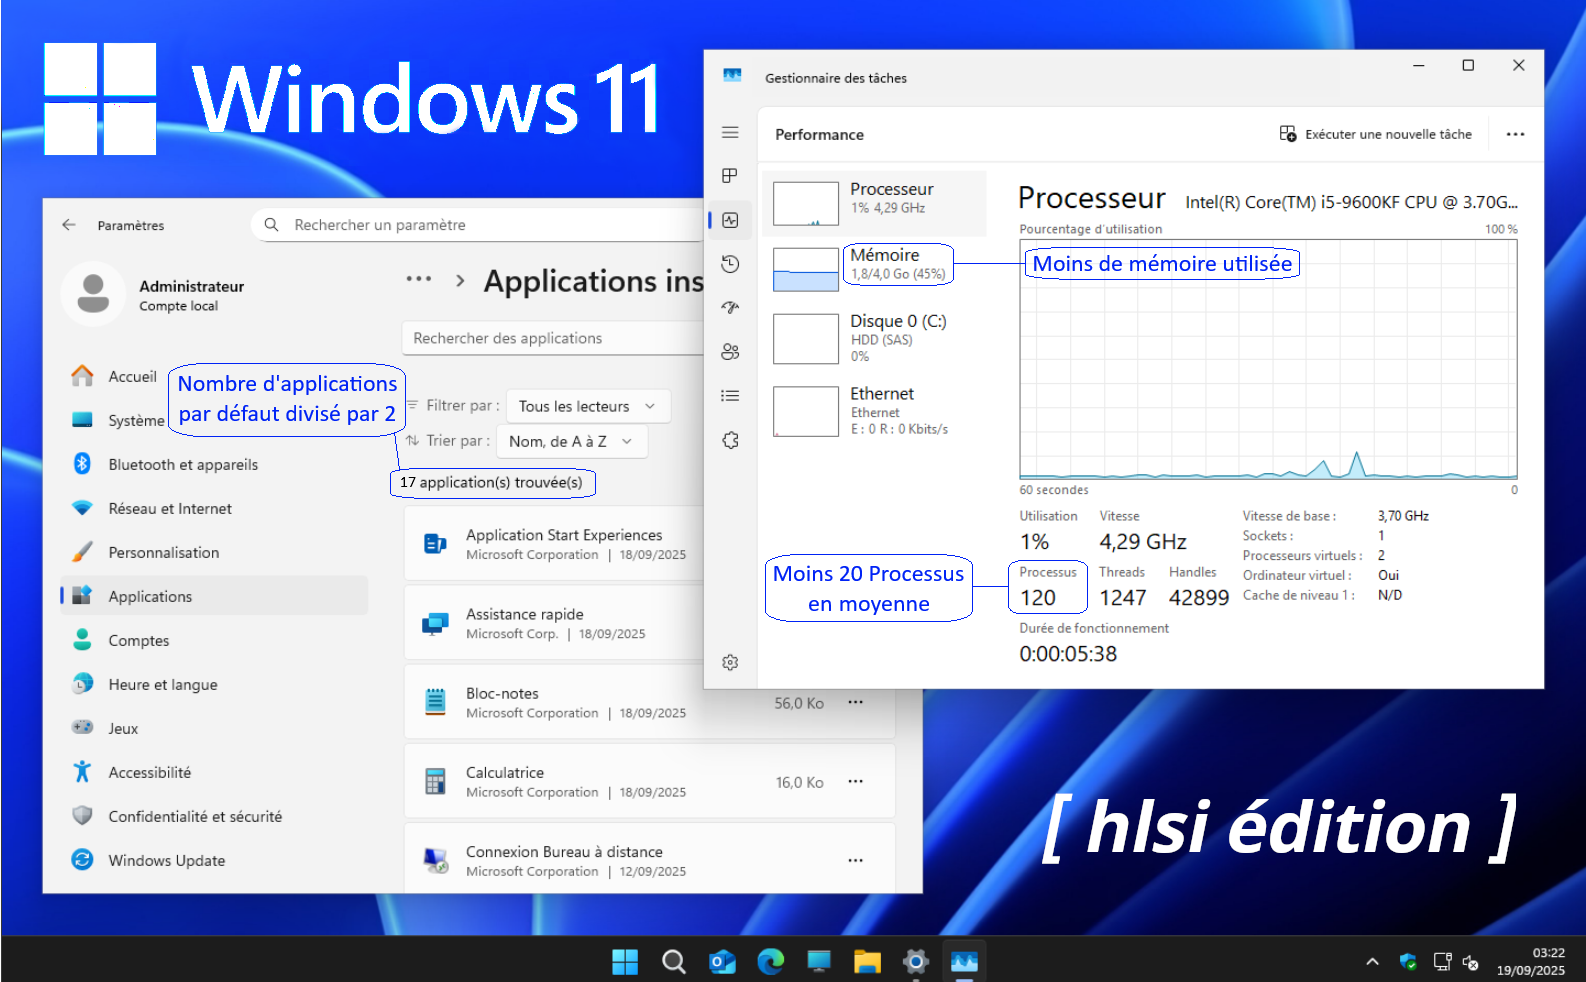Open 'Bluetooth et appareils' settings section
The width and height of the screenshot is (1586, 982).
(182, 465)
